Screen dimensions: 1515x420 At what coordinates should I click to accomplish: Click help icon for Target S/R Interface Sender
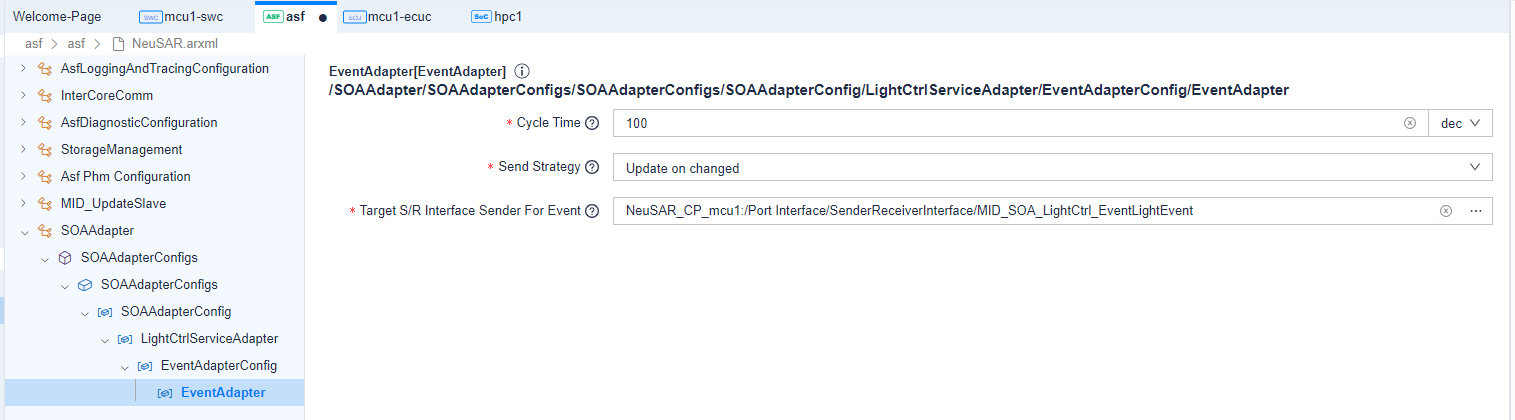tap(592, 211)
